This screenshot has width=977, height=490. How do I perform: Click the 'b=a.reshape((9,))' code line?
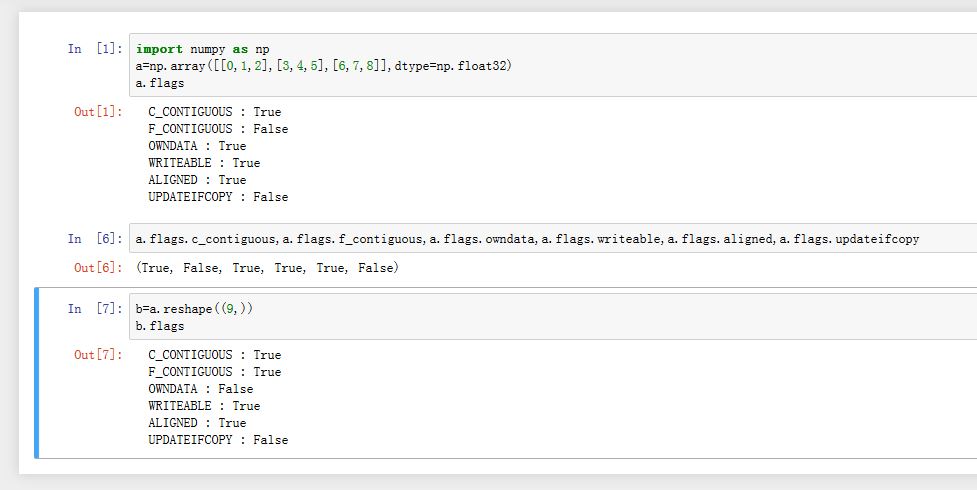[194, 309]
